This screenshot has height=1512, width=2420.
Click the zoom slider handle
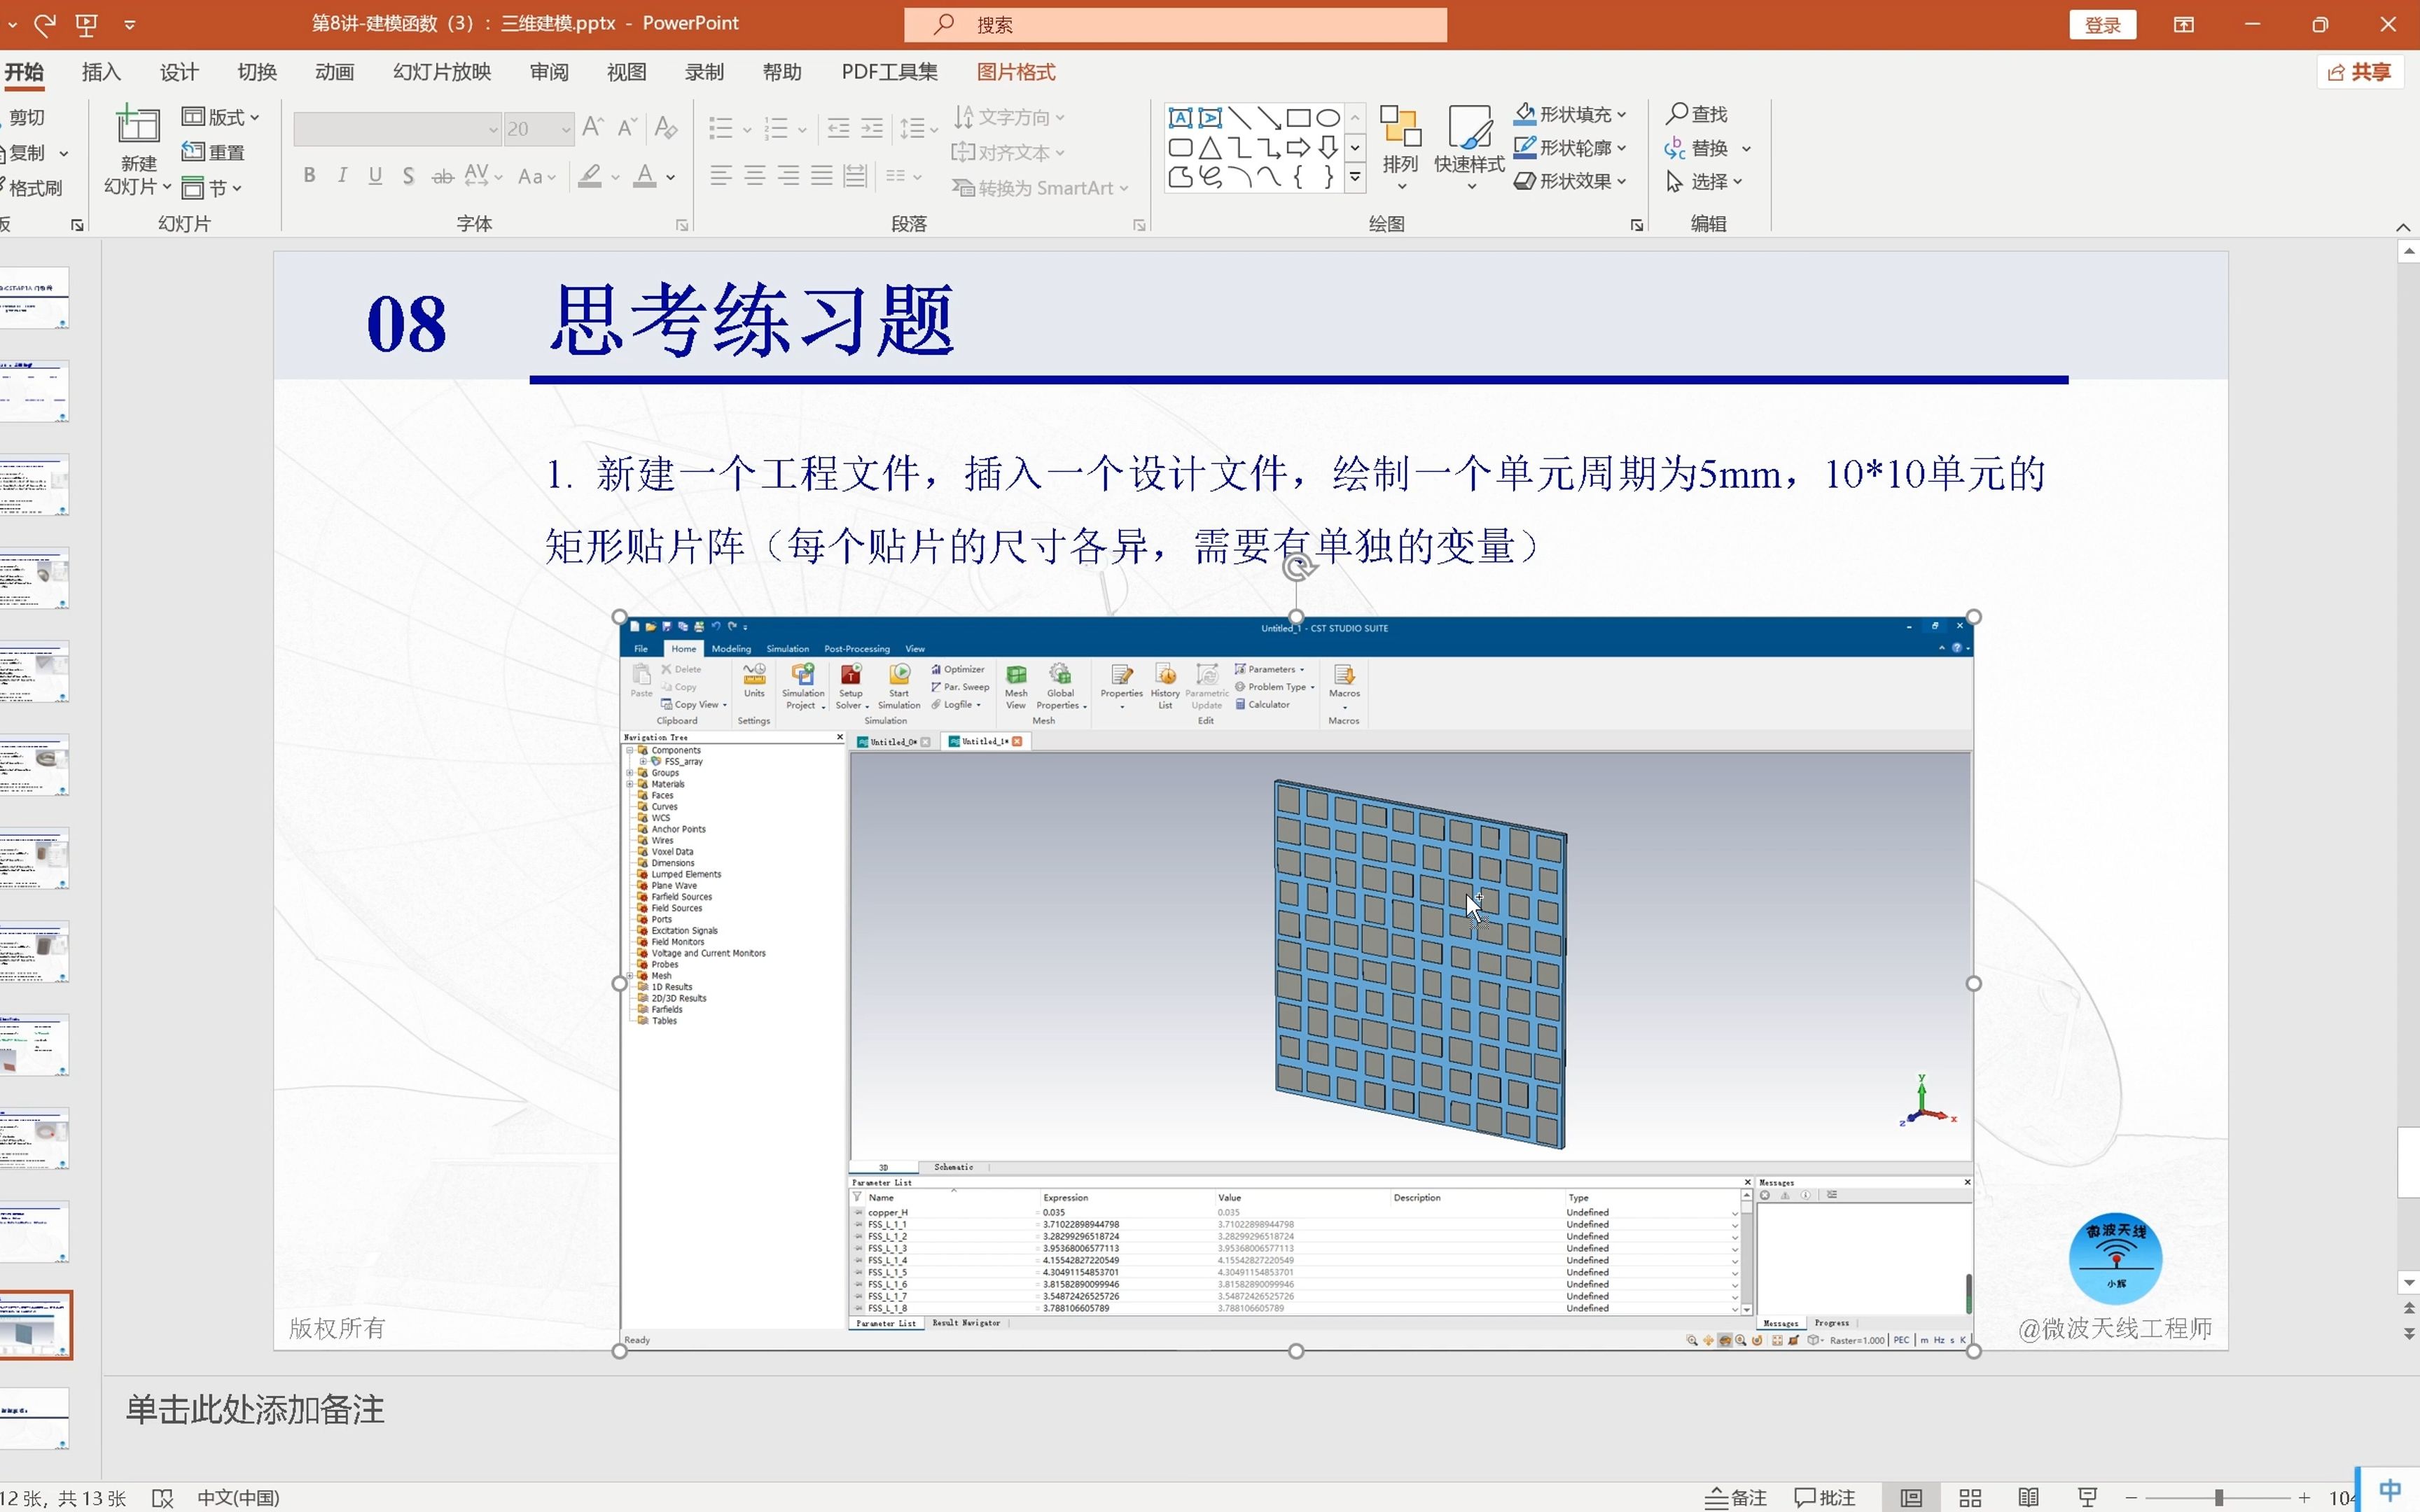[2218, 1497]
